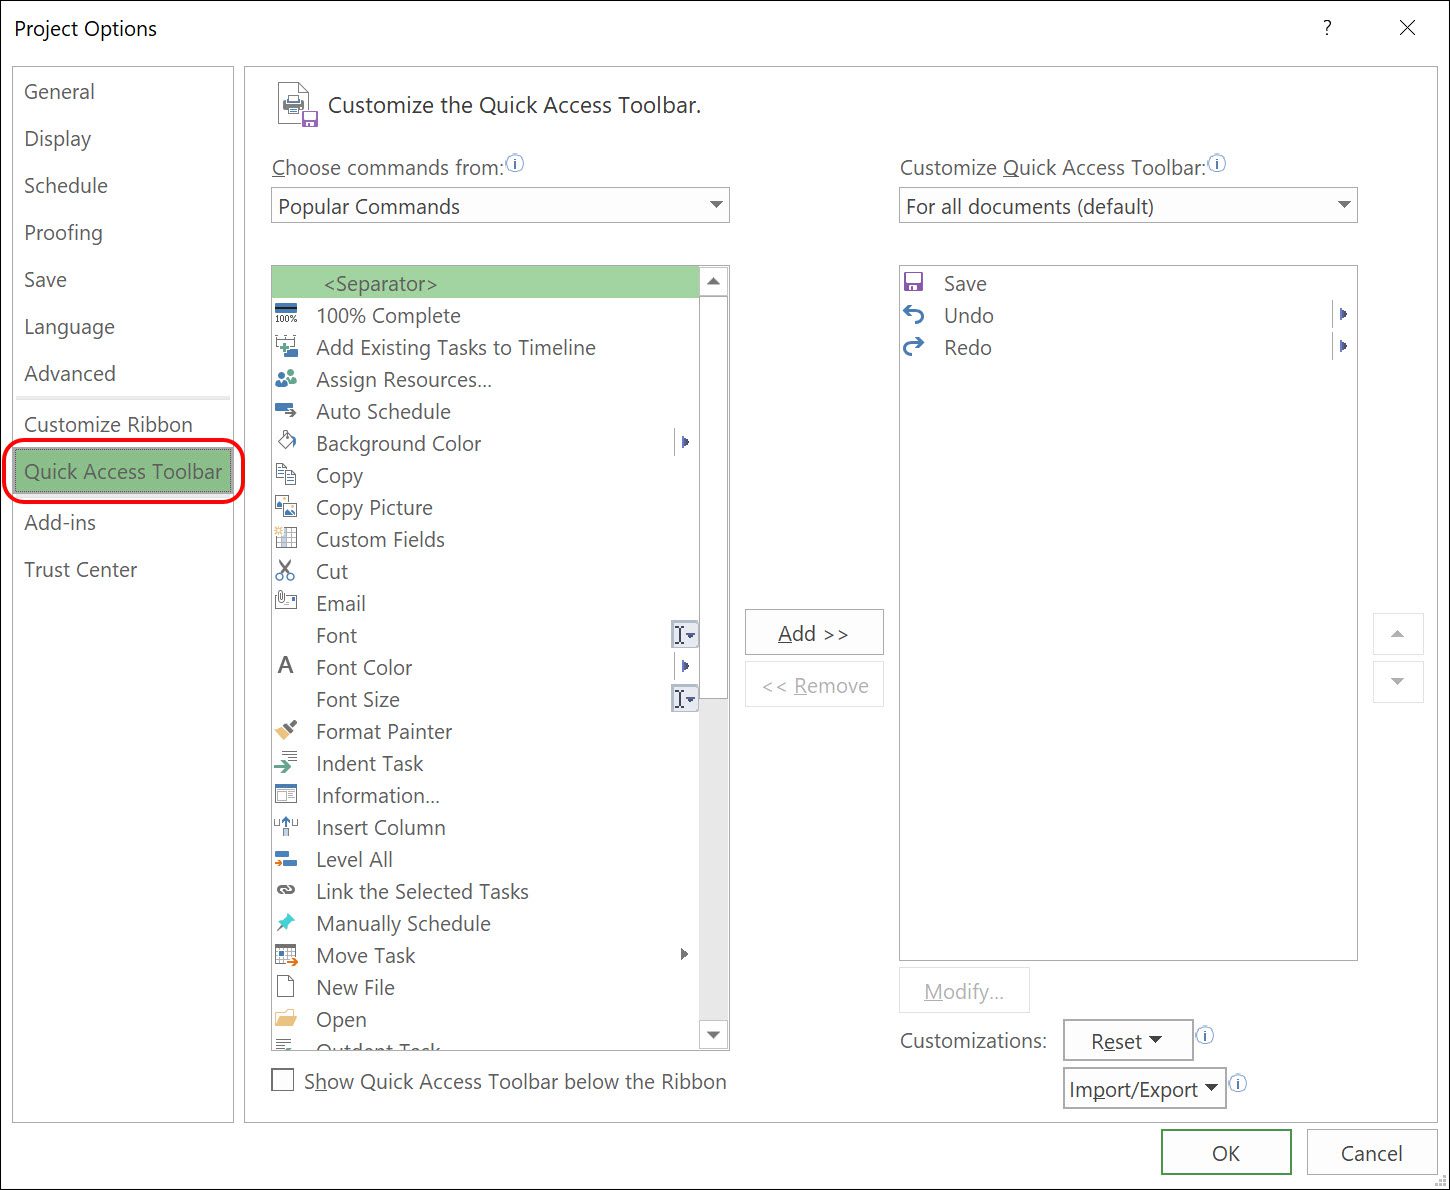Open the Popular Commands dropdown
Screen dimensions: 1450x1190
(500, 206)
